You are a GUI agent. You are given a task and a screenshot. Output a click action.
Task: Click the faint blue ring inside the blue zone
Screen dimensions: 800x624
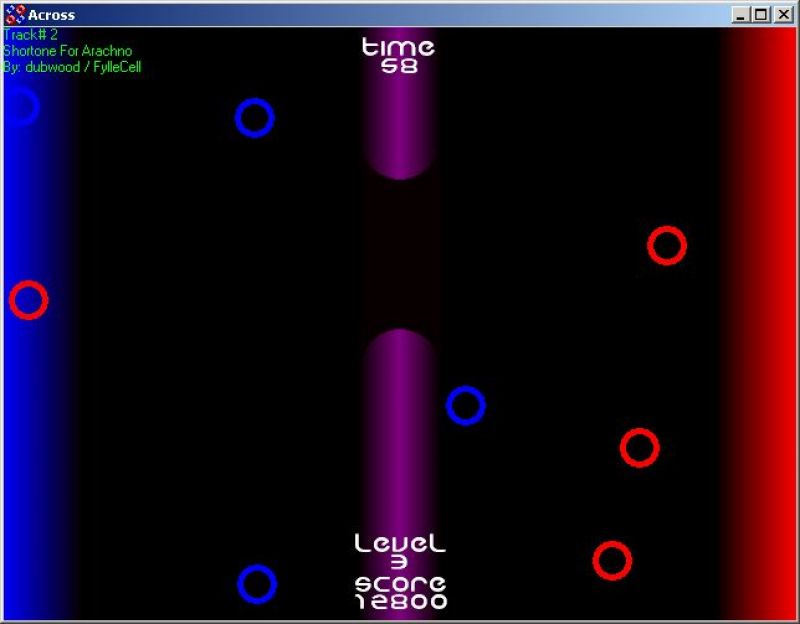click(20, 107)
